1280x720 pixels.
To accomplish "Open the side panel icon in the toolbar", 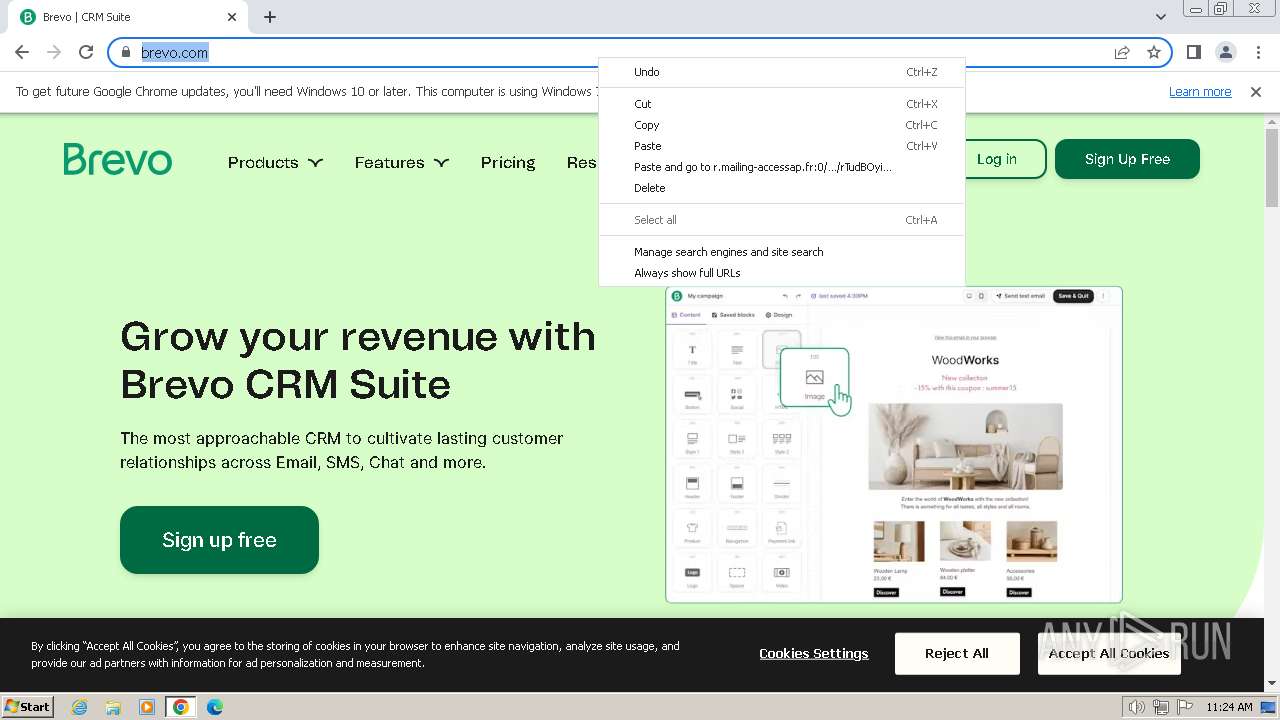I will [1193, 52].
